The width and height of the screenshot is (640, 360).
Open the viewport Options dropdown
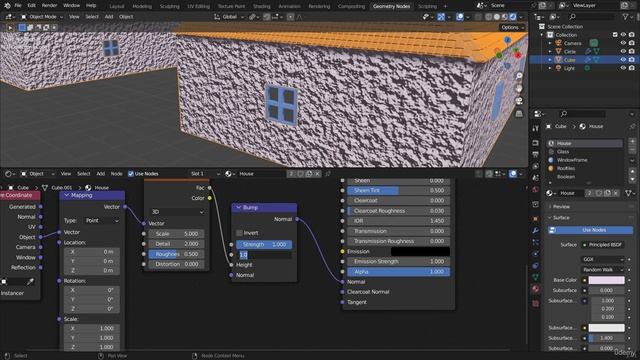tap(512, 27)
